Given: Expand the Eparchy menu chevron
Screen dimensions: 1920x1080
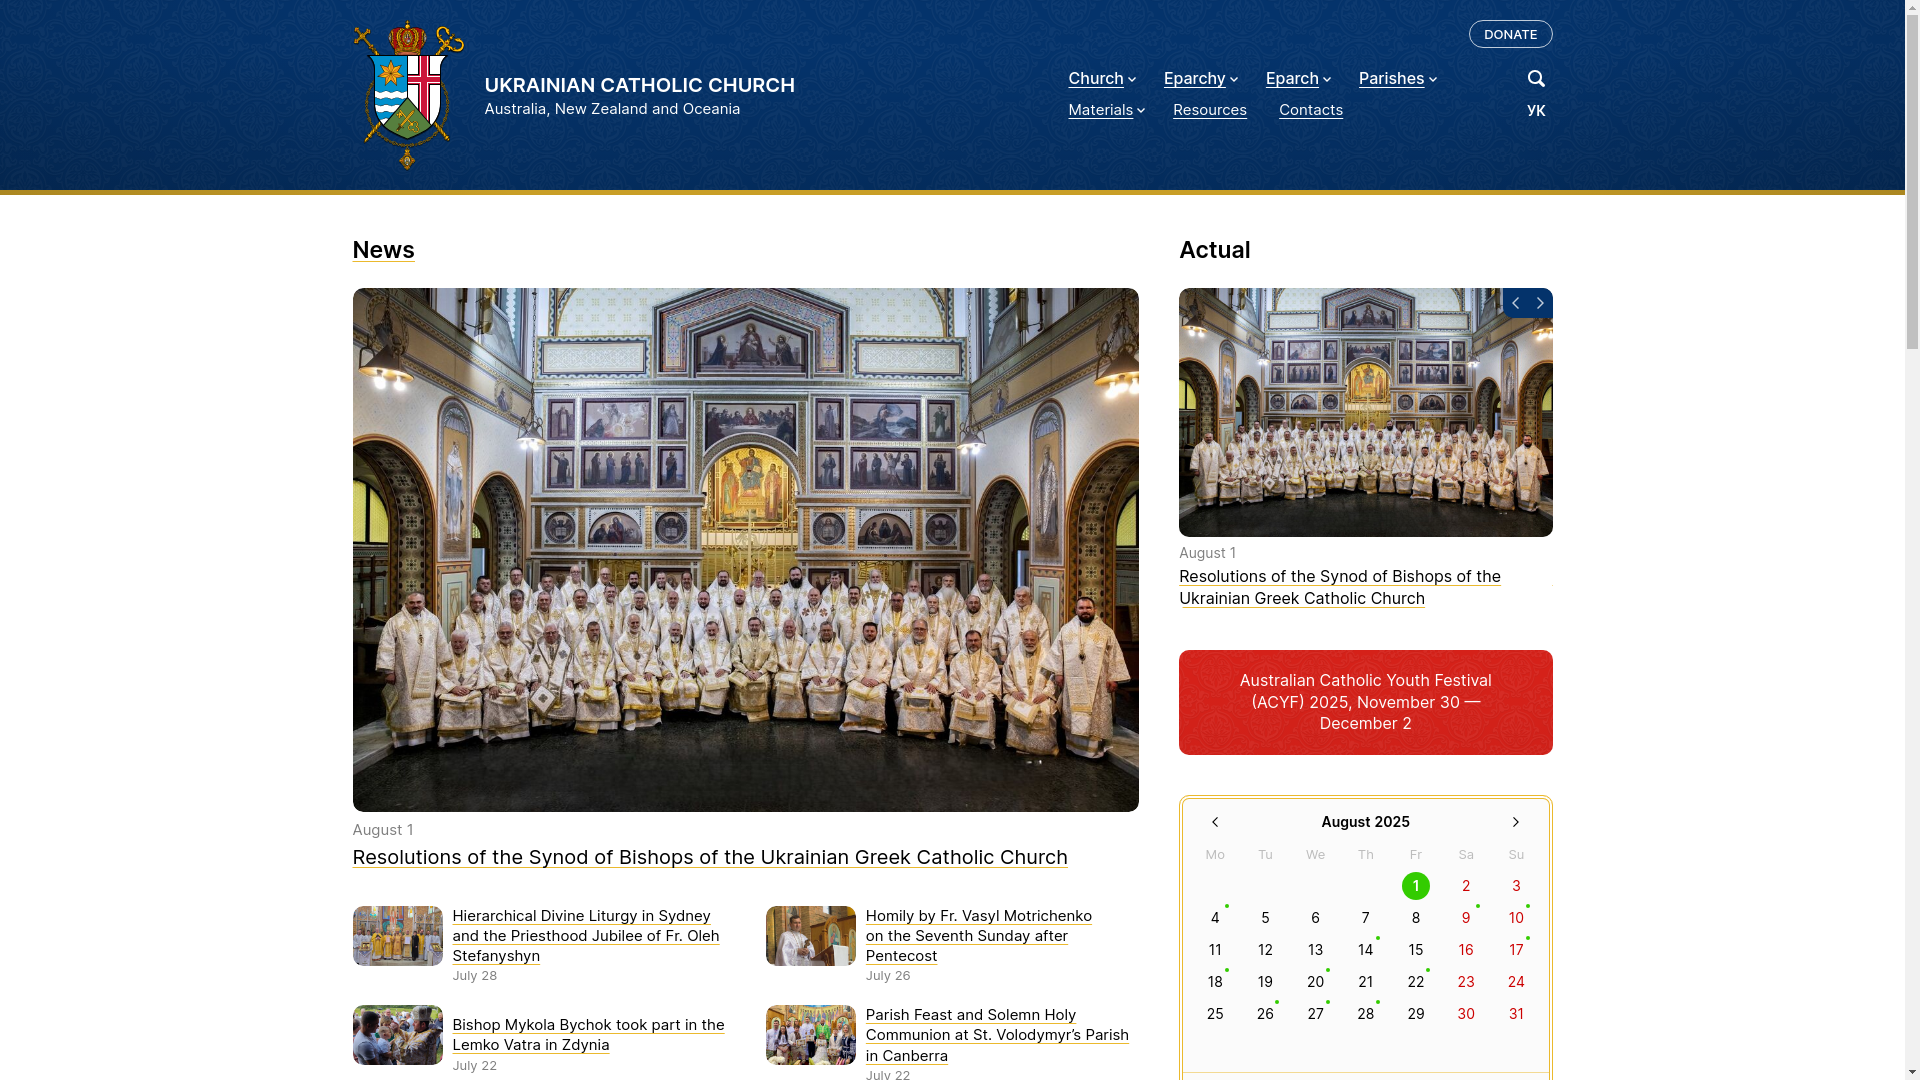Looking at the screenshot, I should pyautogui.click(x=1234, y=80).
